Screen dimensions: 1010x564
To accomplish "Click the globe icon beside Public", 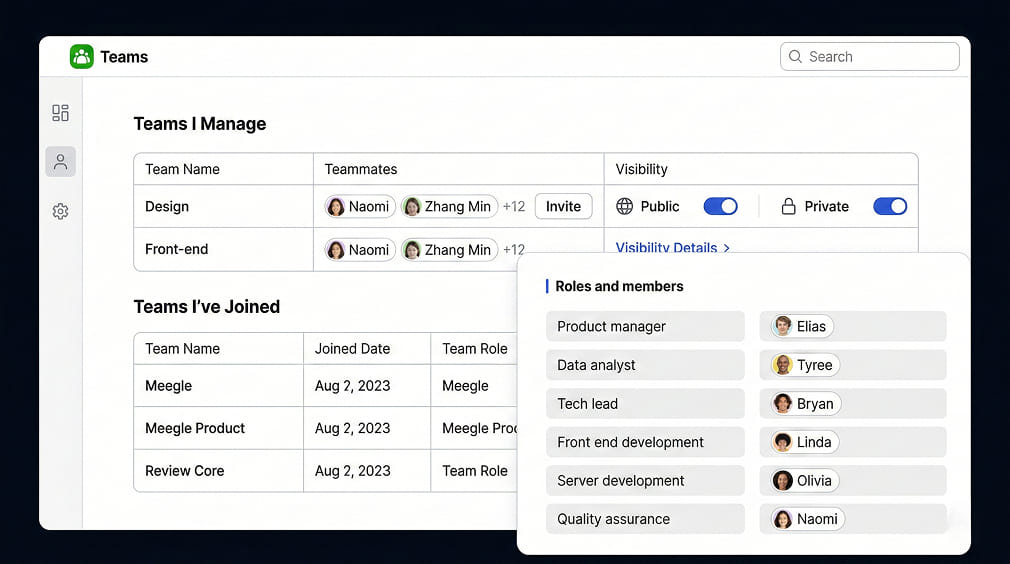I will point(625,207).
